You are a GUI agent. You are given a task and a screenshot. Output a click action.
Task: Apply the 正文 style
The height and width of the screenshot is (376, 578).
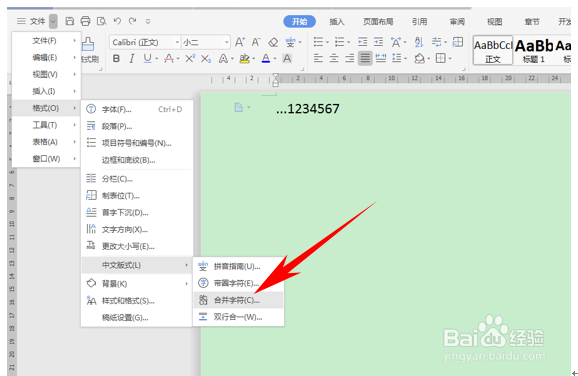click(493, 50)
